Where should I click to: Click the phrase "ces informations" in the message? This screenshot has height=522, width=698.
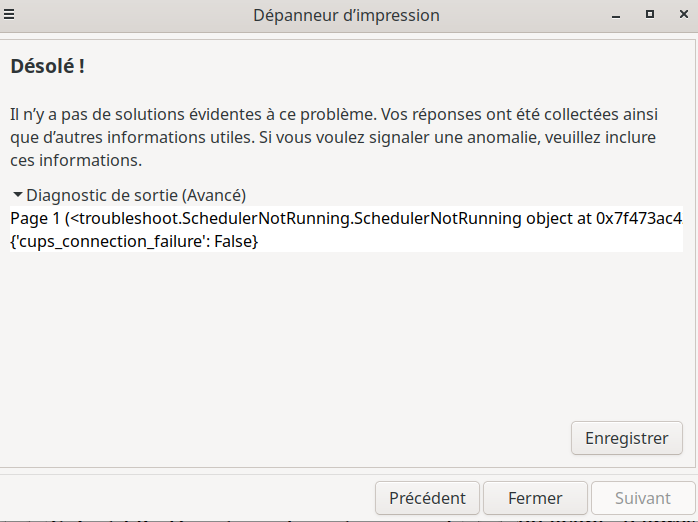(x=76, y=160)
